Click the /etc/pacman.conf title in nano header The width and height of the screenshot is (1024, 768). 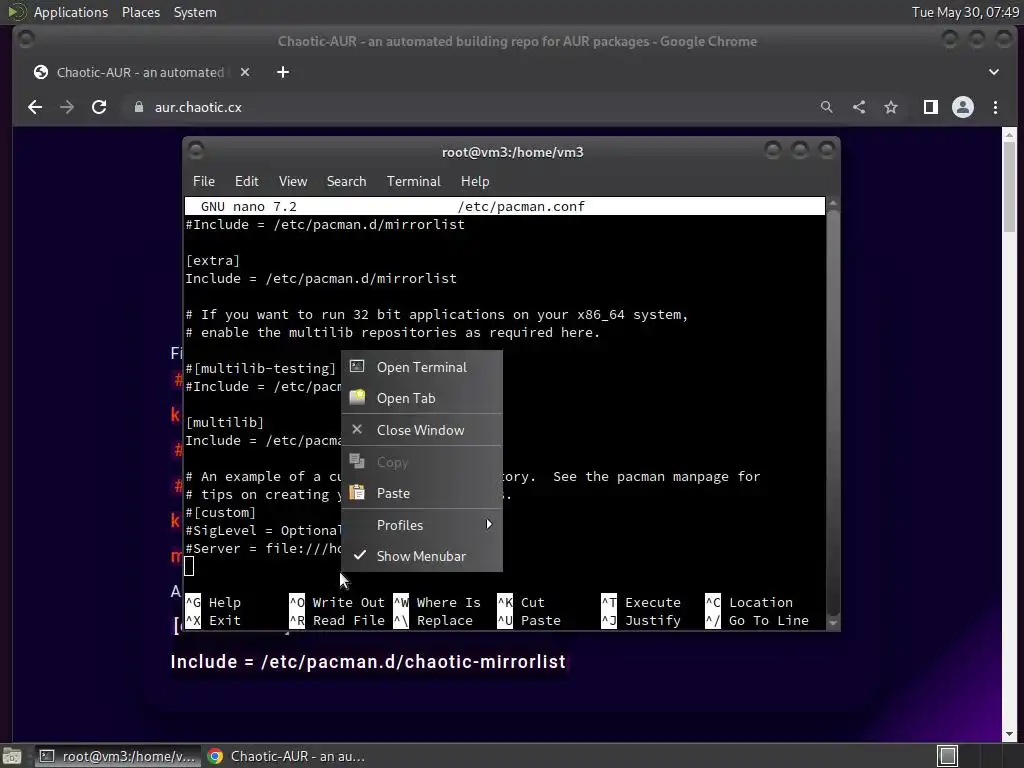[x=521, y=206]
